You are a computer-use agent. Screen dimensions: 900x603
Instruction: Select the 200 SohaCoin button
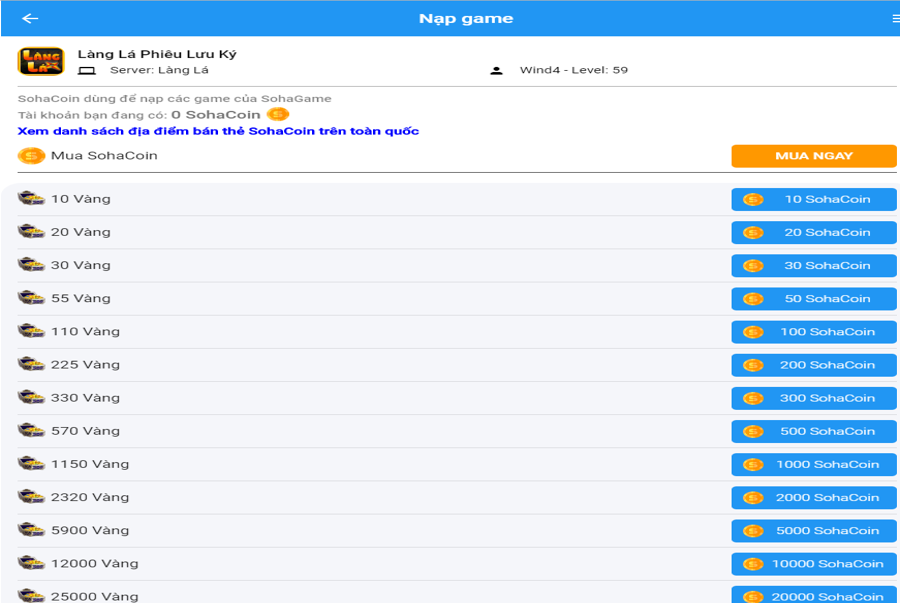coord(814,365)
